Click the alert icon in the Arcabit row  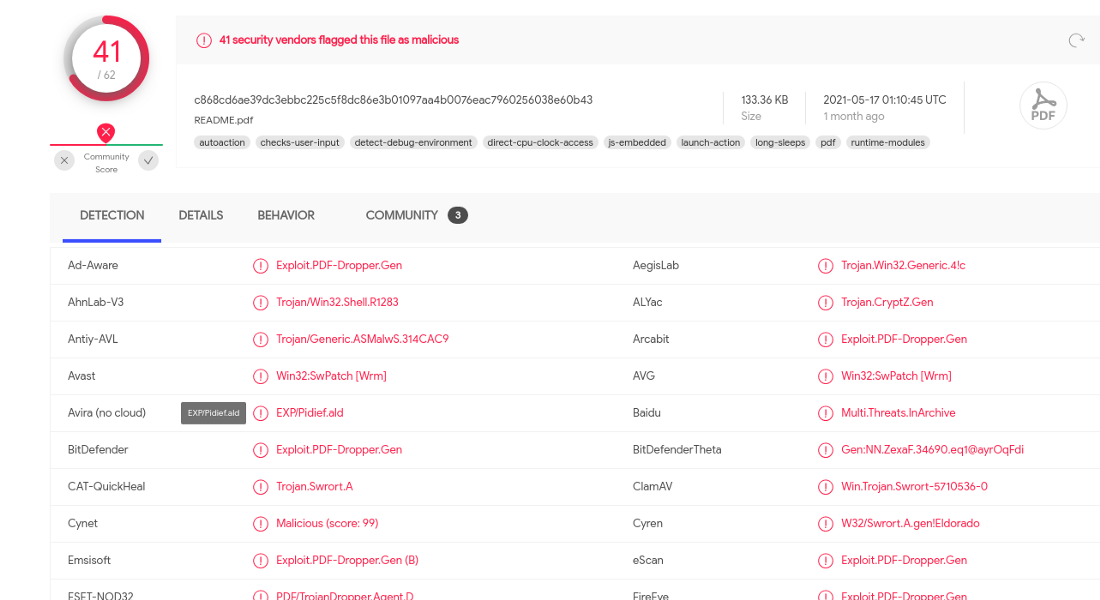click(x=826, y=340)
